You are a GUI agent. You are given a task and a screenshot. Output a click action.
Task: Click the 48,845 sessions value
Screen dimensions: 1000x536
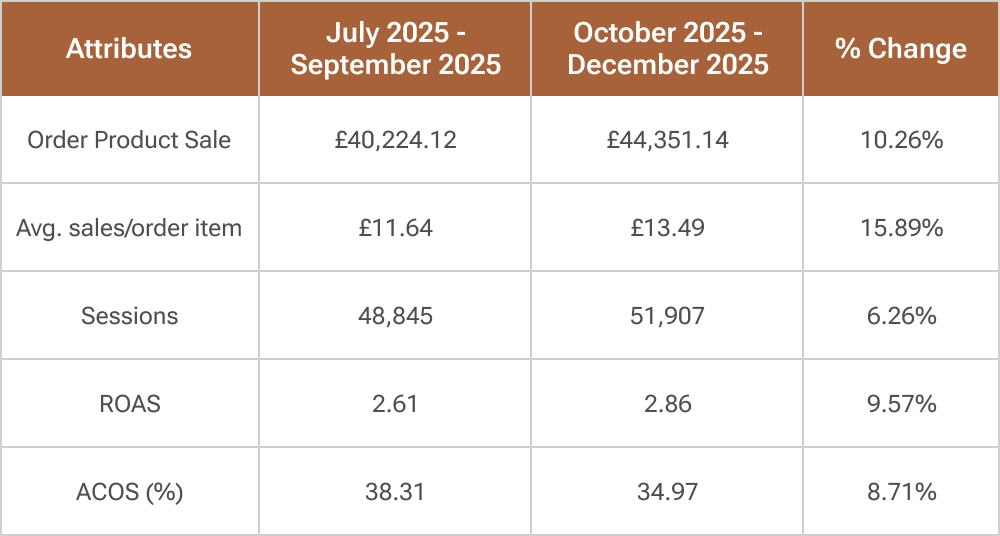(395, 316)
